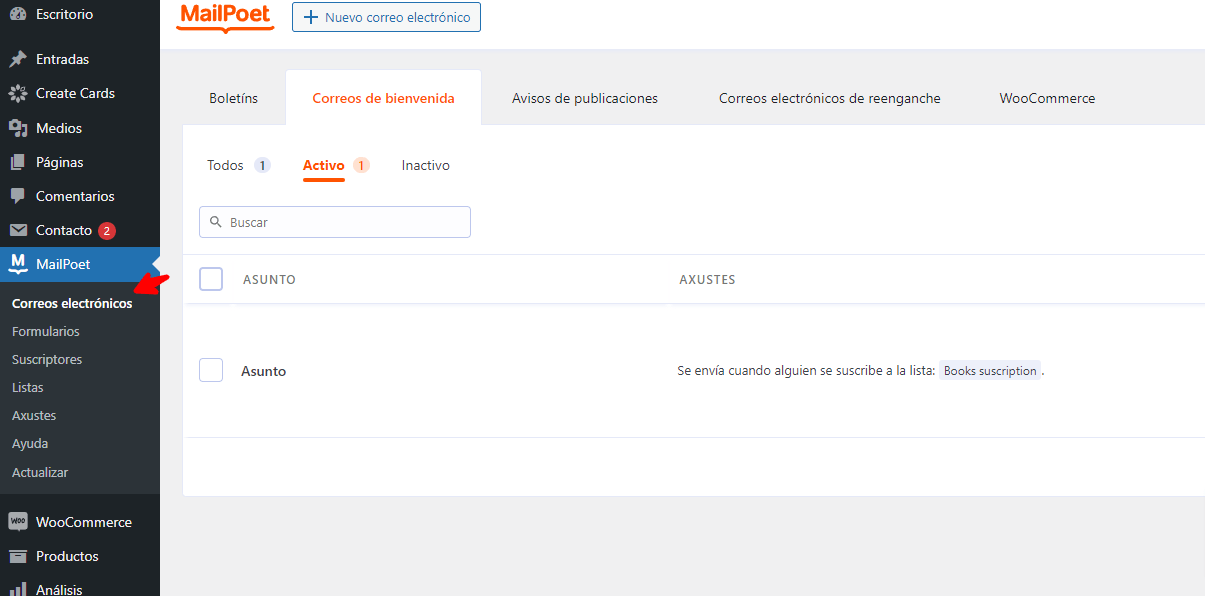Click Actualizar submenu item
The width and height of the screenshot is (1205, 596).
(40, 472)
